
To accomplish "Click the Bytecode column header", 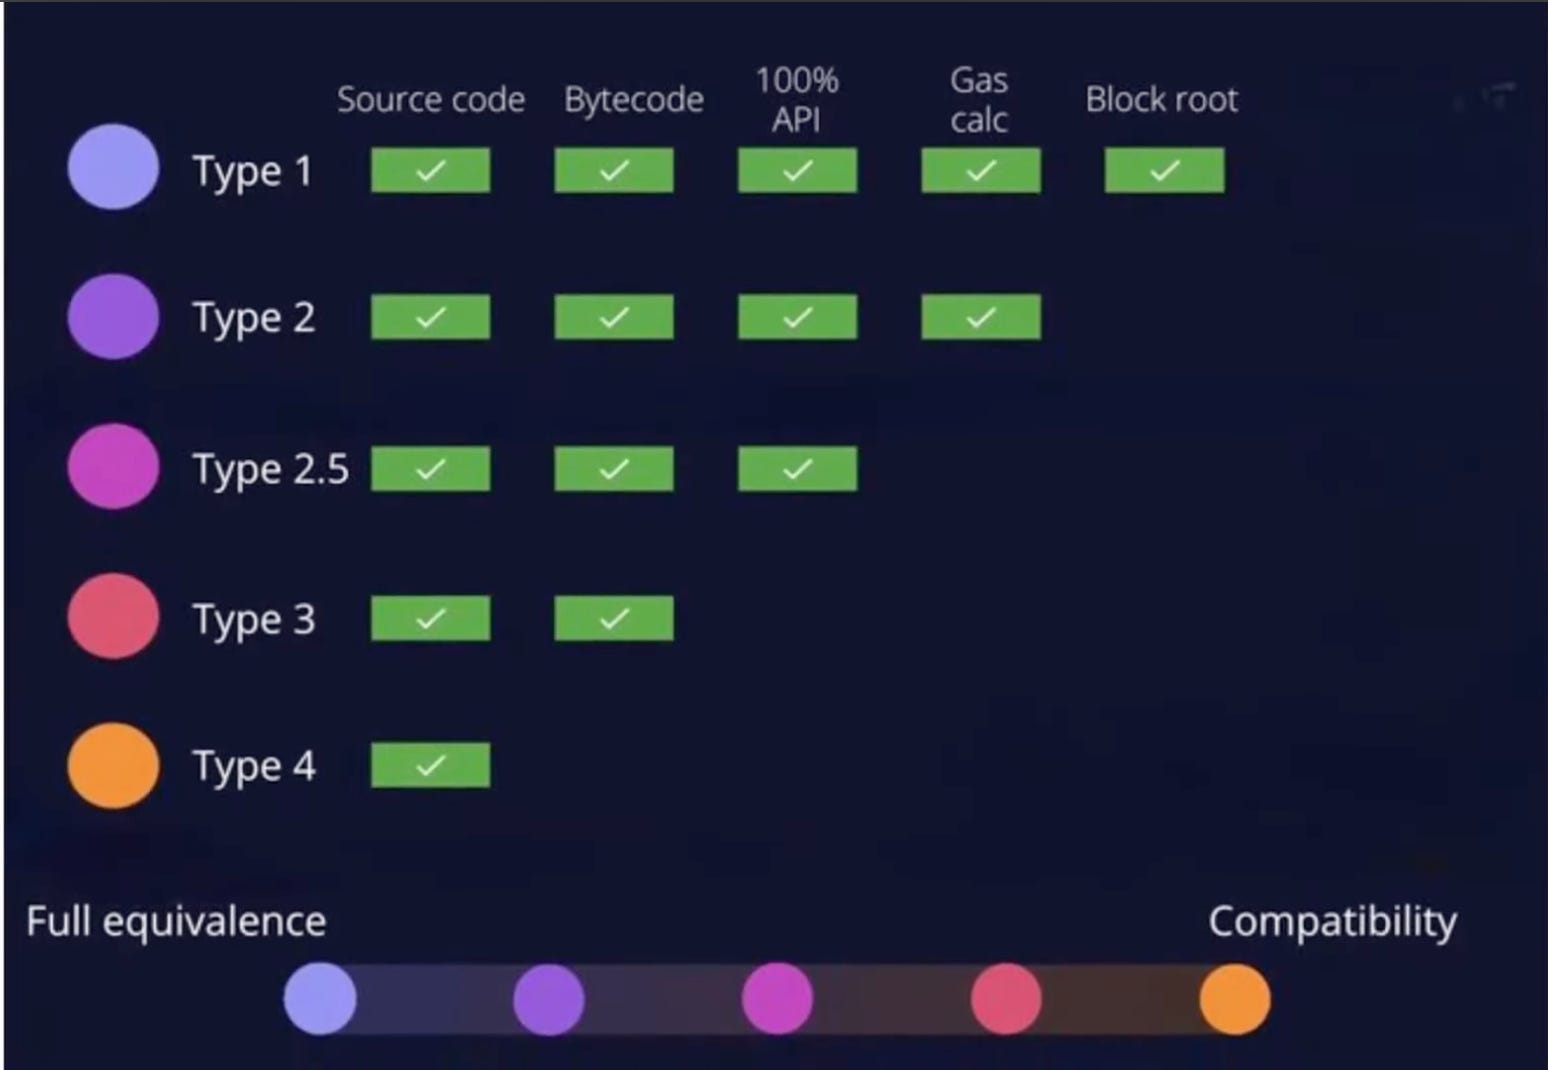I will tap(634, 101).
